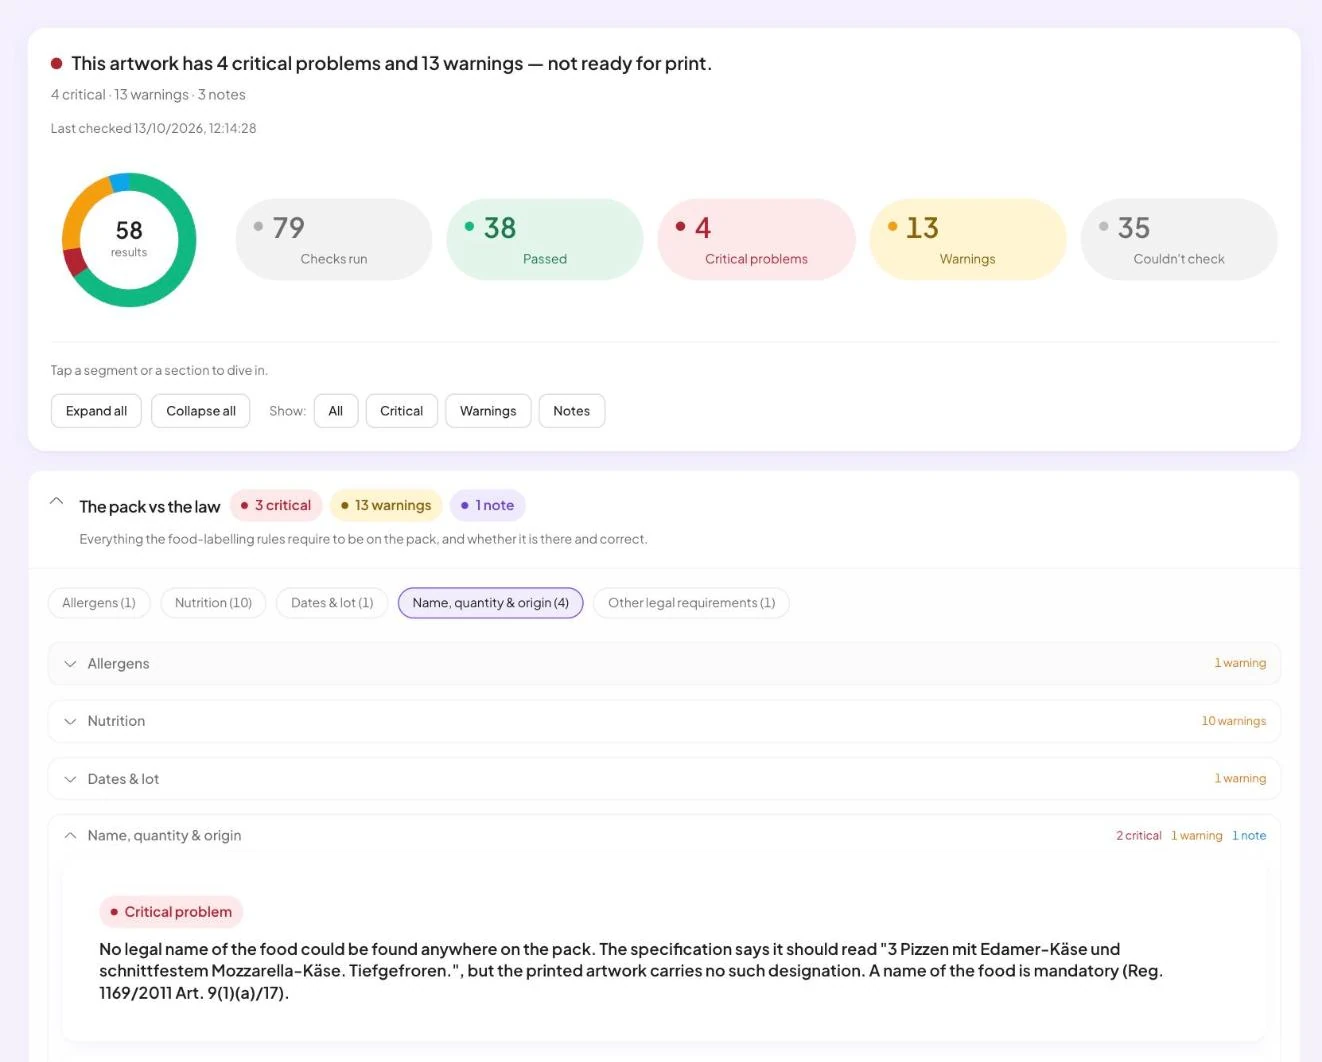This screenshot has height=1062, width=1322.
Task: Collapse the Name, quantity & origin chevron
Action: click(x=70, y=836)
